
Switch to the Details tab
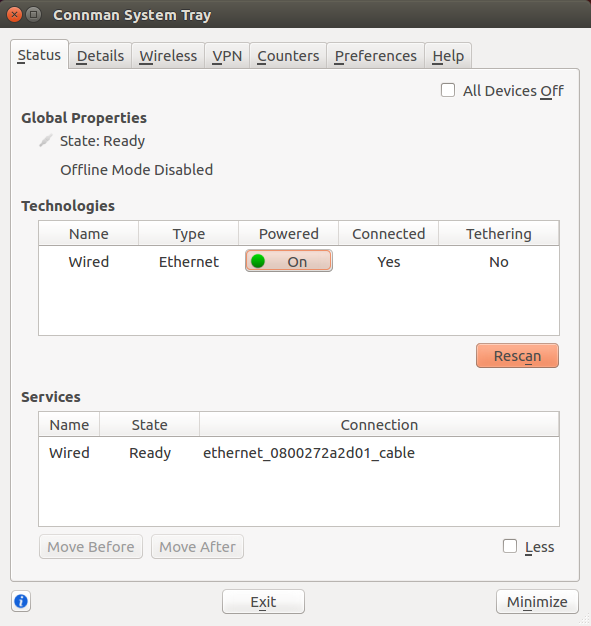(x=100, y=56)
